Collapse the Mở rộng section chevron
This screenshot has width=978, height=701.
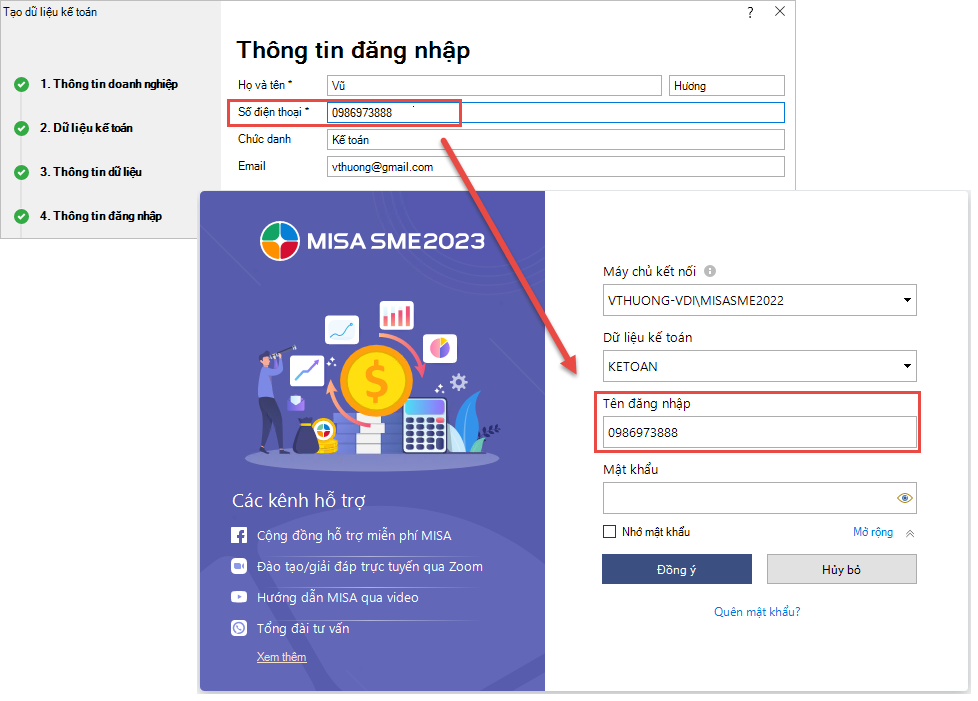(909, 533)
